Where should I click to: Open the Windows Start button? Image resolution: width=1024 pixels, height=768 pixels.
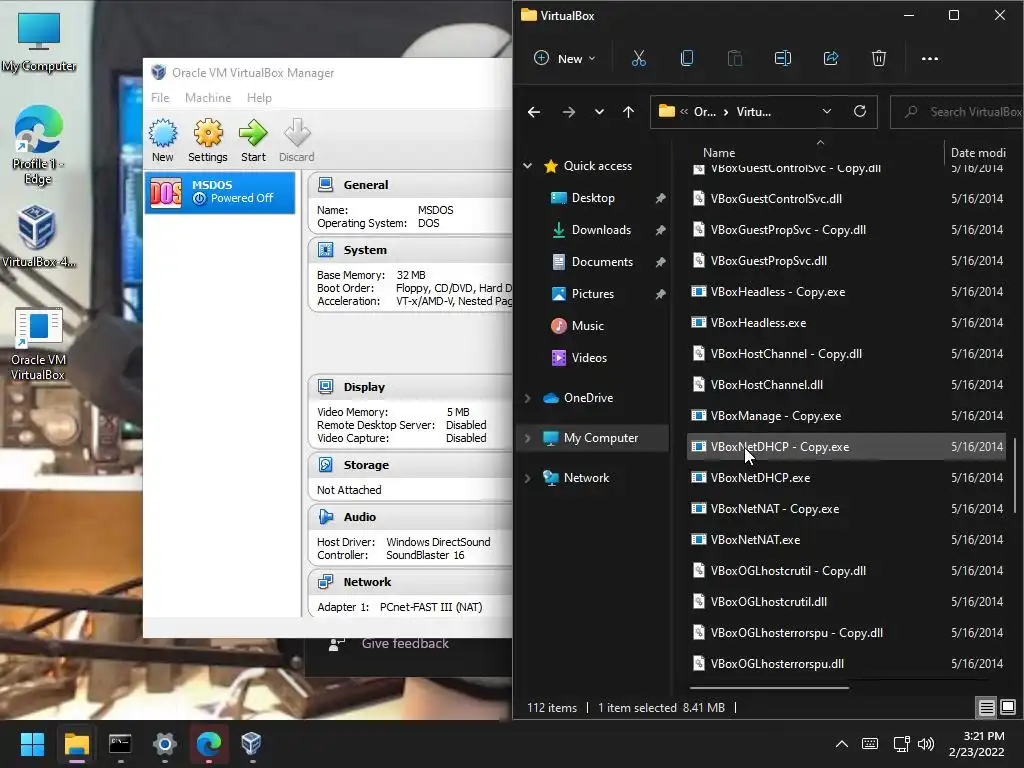point(32,744)
